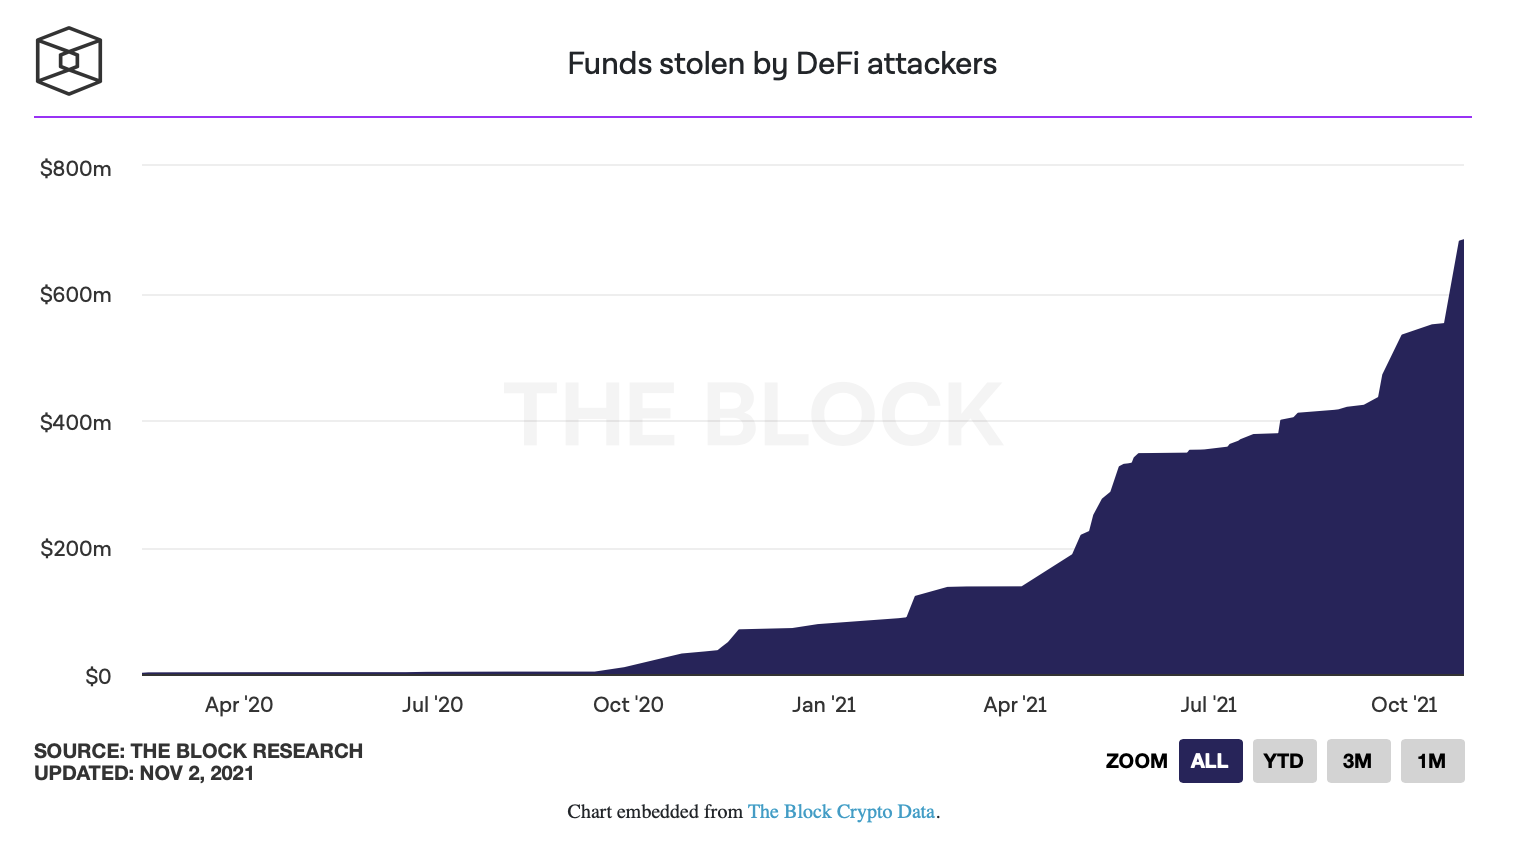This screenshot has height=858, width=1534.
Task: Click the chart title 'Funds stolen by DeFi attackers'
Action: pyautogui.click(x=782, y=64)
